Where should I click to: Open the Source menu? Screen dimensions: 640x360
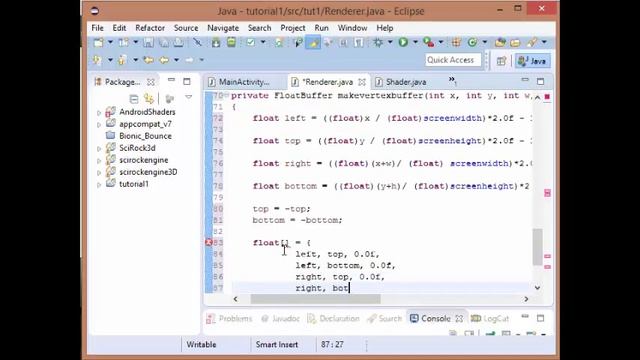click(186, 28)
